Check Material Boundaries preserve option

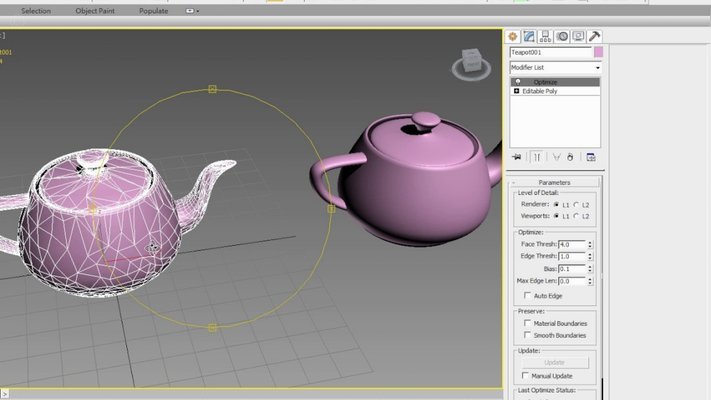(527, 323)
